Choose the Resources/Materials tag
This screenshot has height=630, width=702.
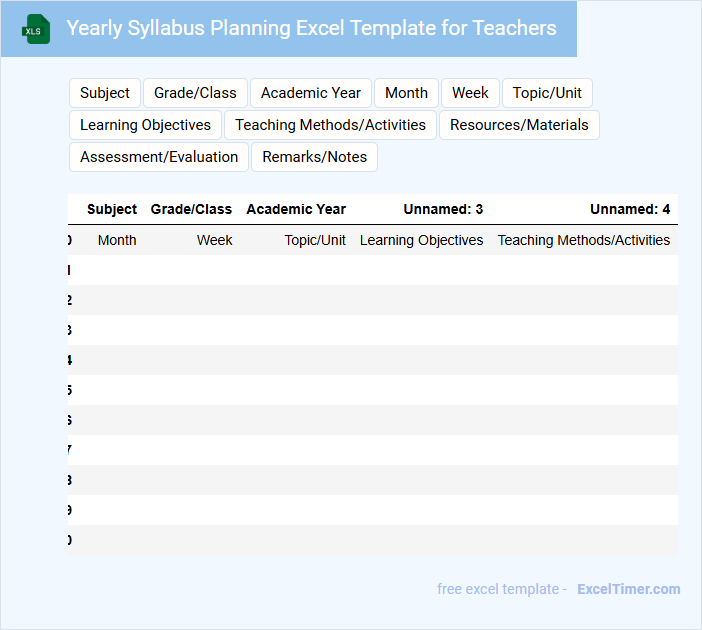coord(519,125)
